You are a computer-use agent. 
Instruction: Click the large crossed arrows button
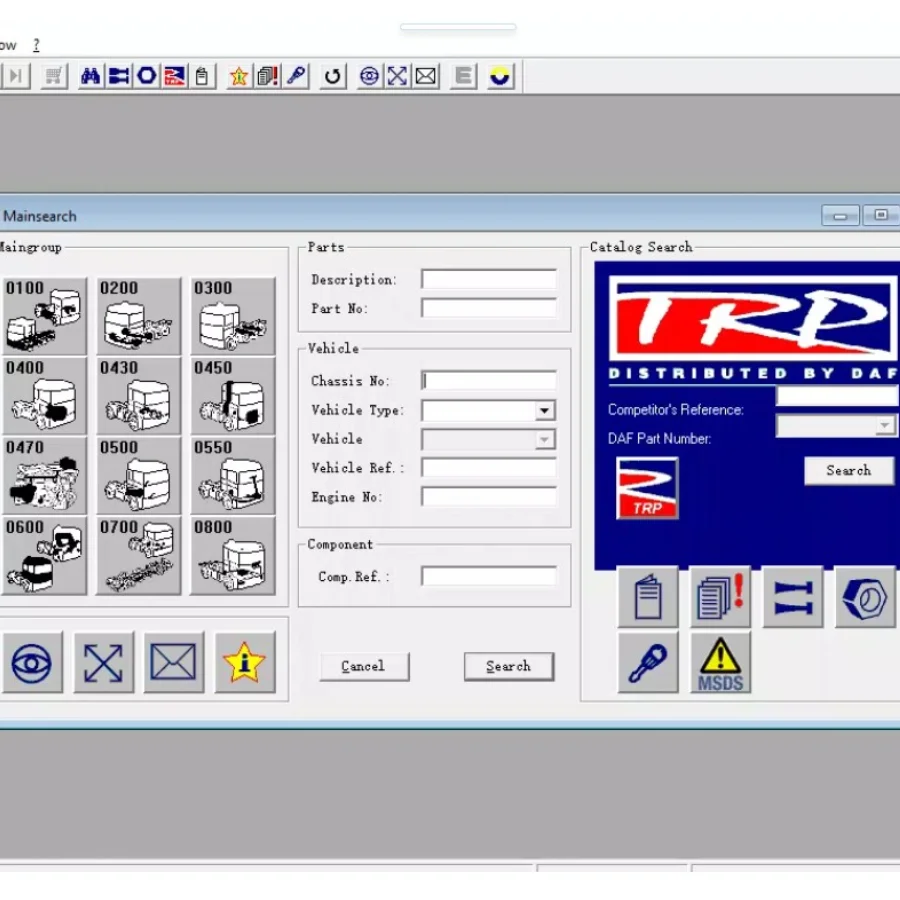[103, 663]
